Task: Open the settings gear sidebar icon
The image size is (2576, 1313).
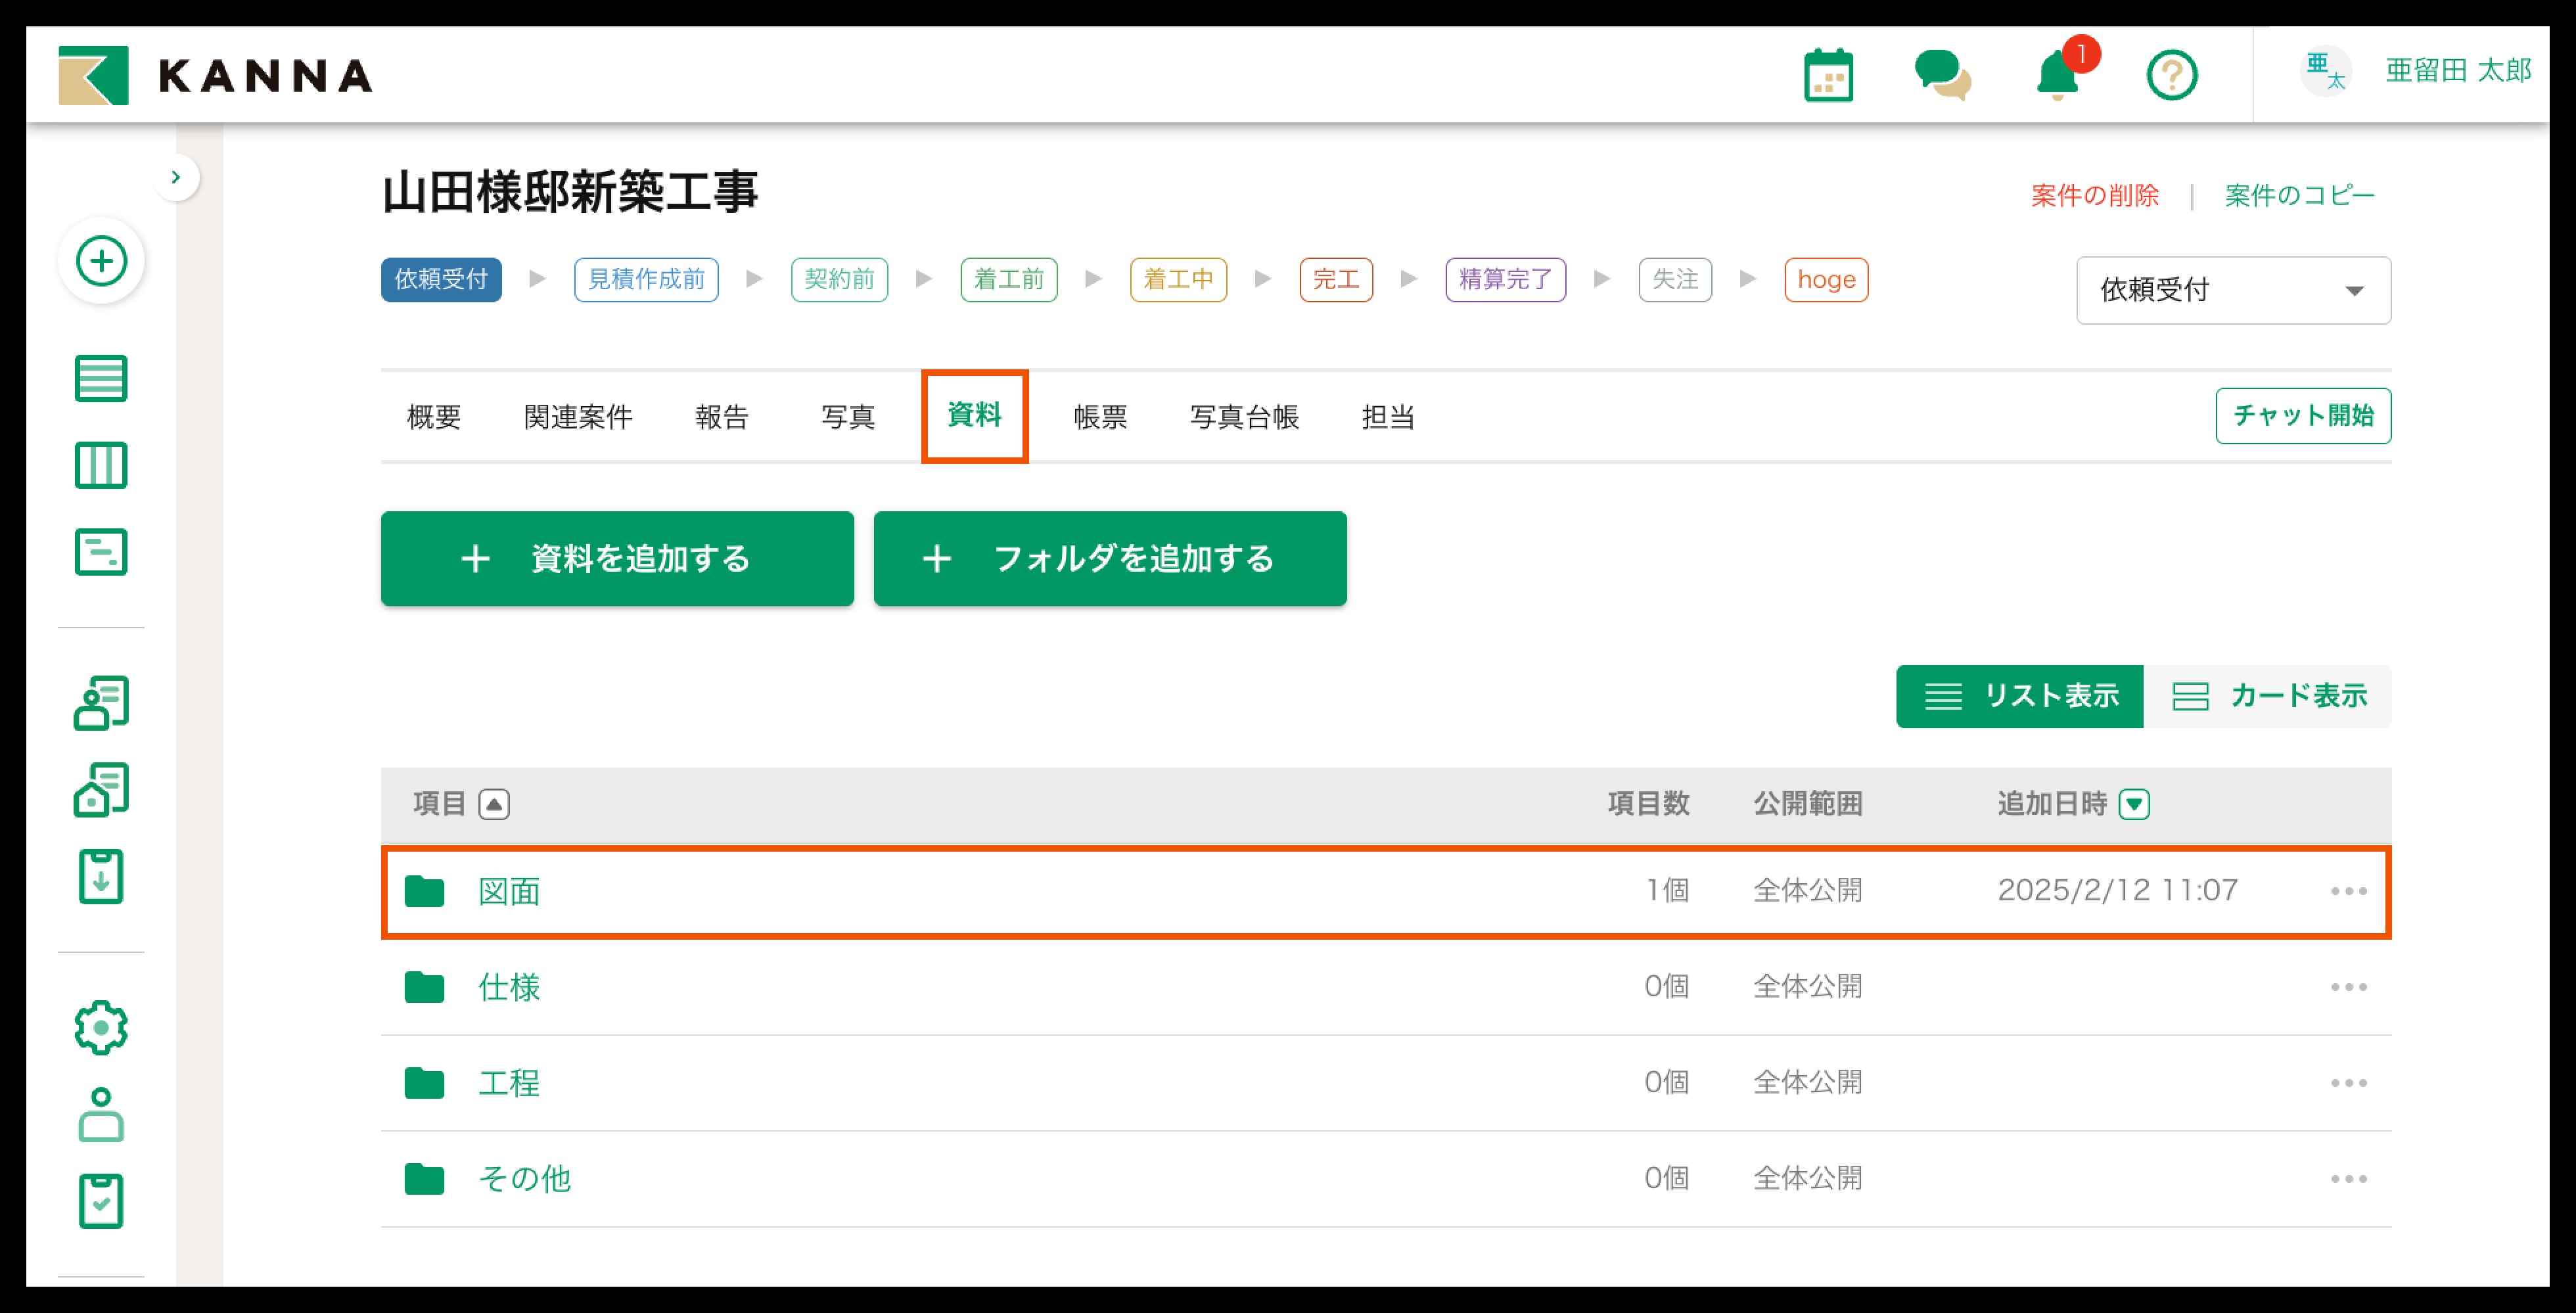Action: click(101, 1027)
